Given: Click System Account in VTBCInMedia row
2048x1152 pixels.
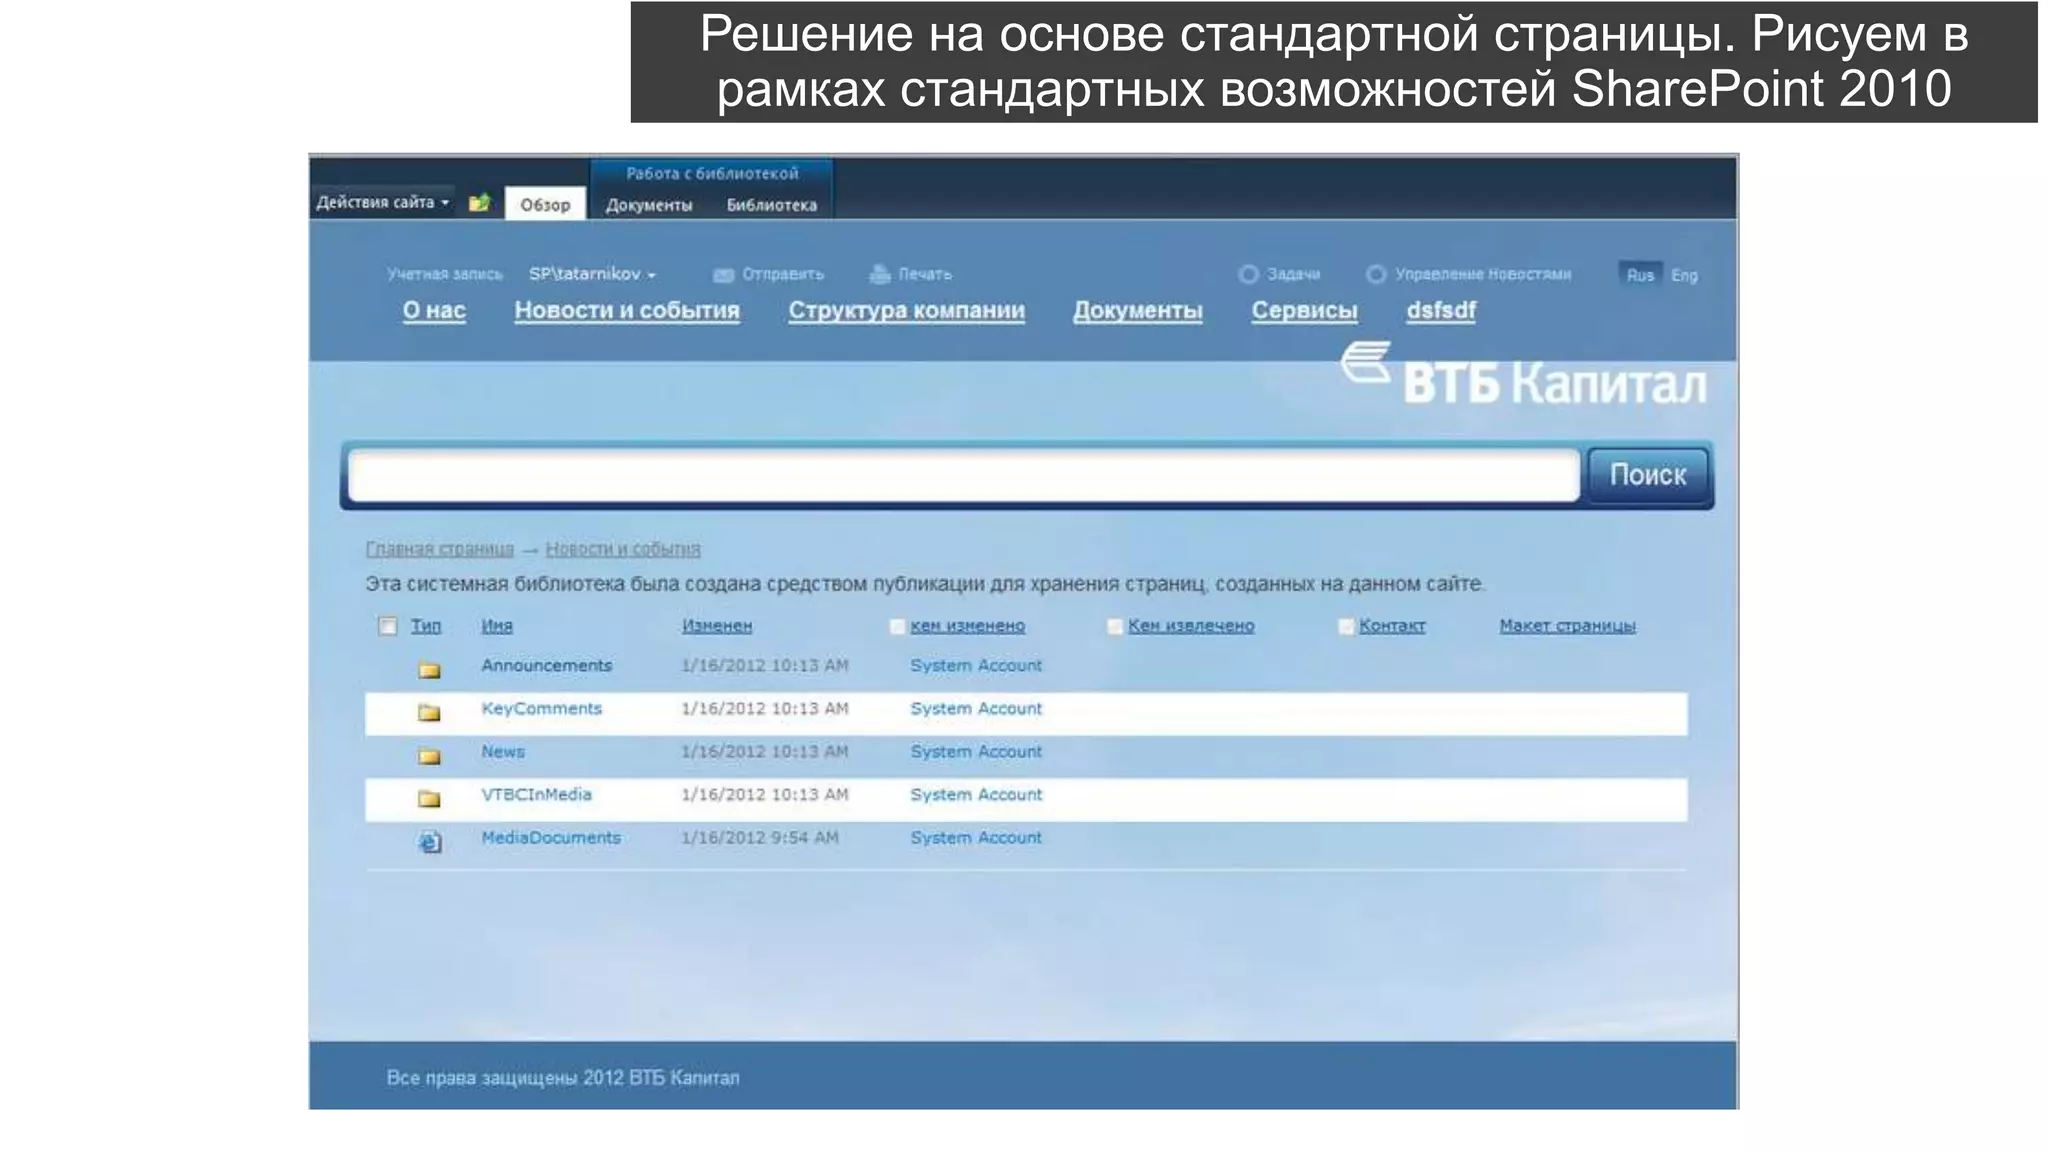Looking at the screenshot, I should (976, 794).
